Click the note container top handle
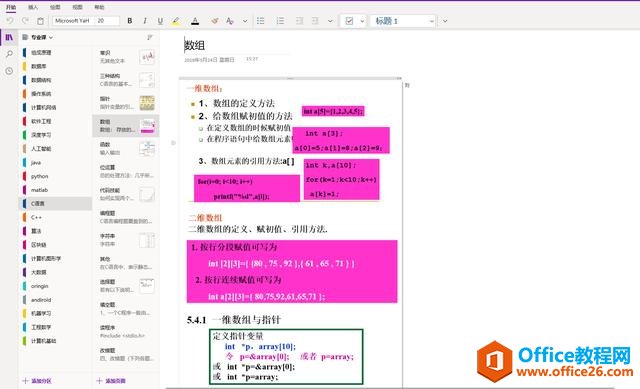 tap(290, 78)
